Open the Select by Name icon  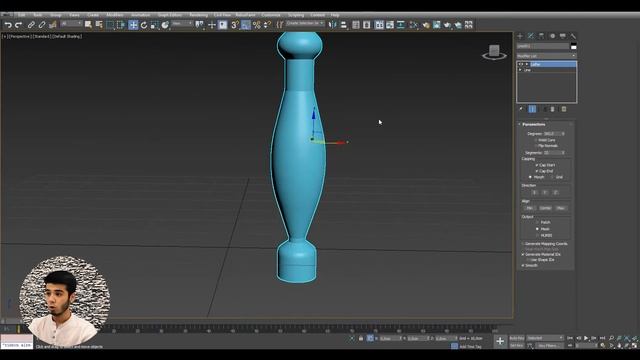99,25
